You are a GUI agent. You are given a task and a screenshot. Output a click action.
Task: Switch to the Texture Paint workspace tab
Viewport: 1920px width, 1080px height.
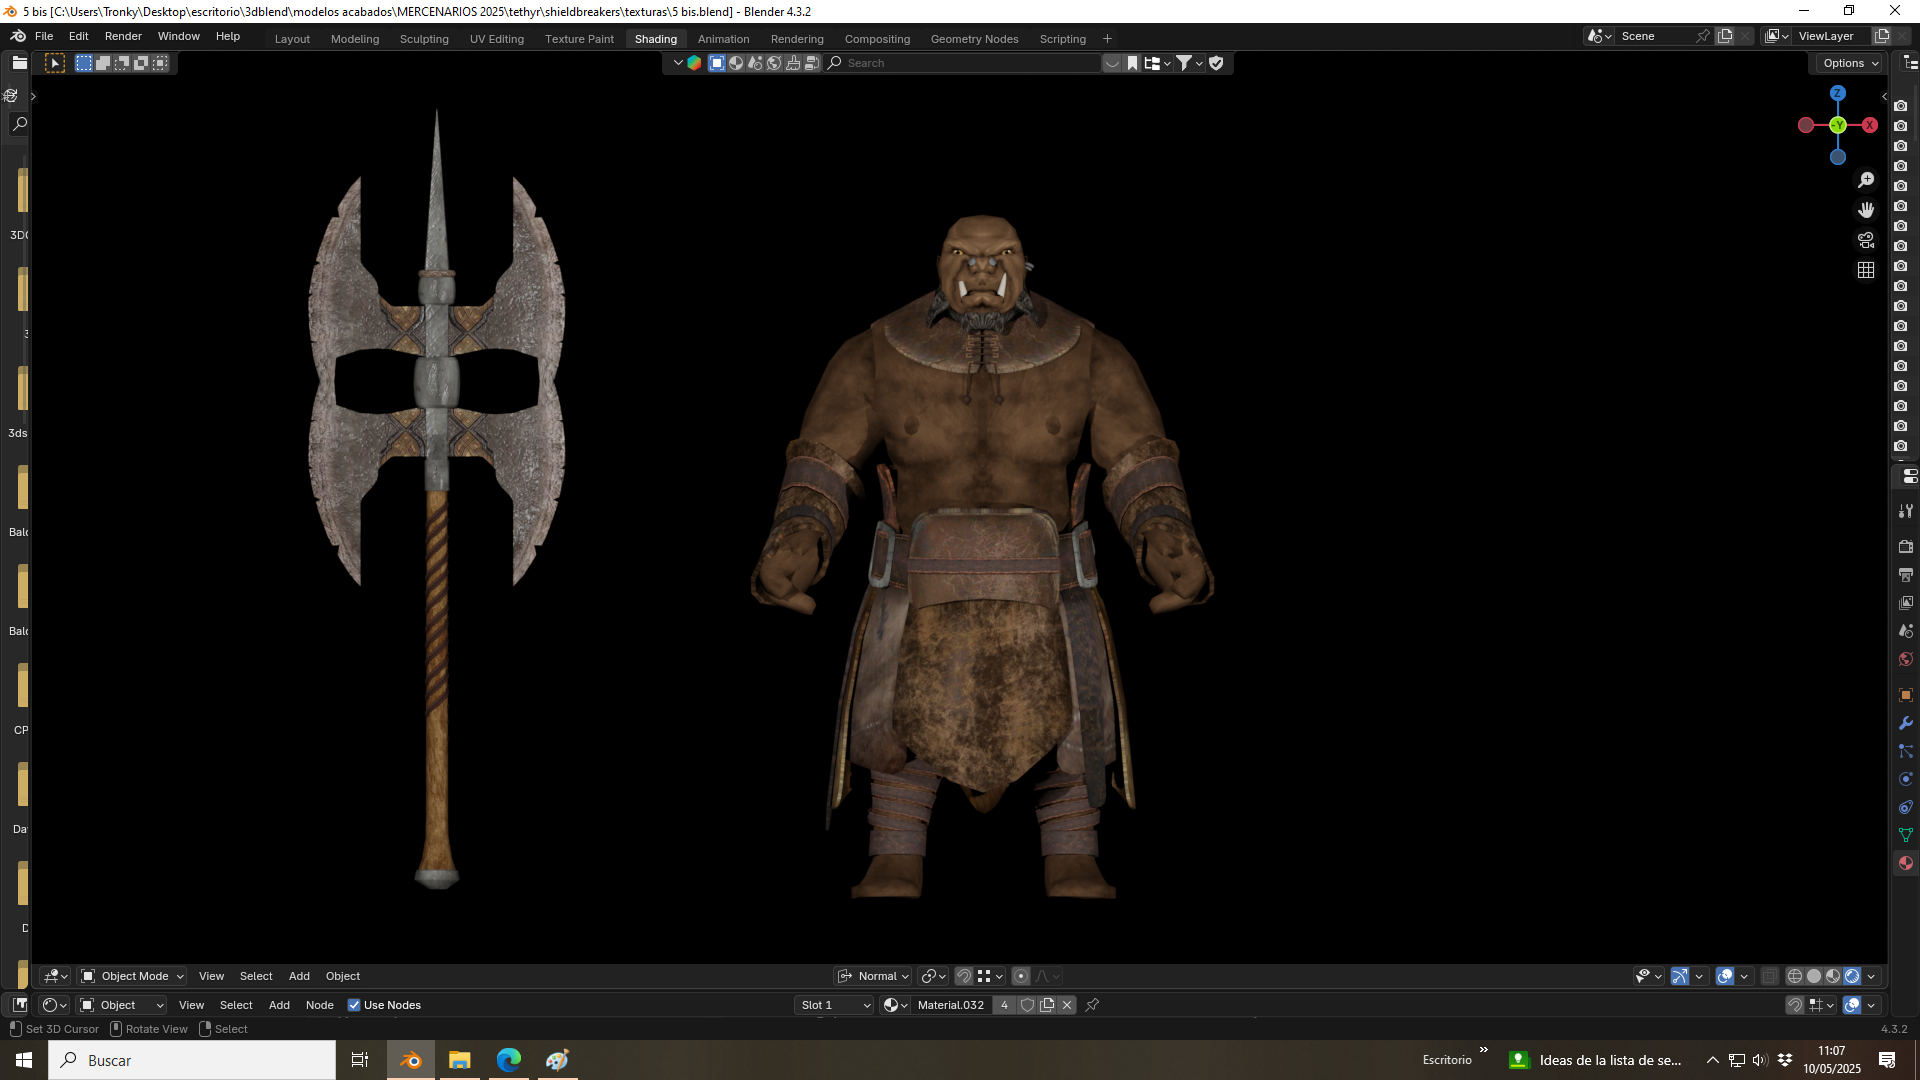579,39
